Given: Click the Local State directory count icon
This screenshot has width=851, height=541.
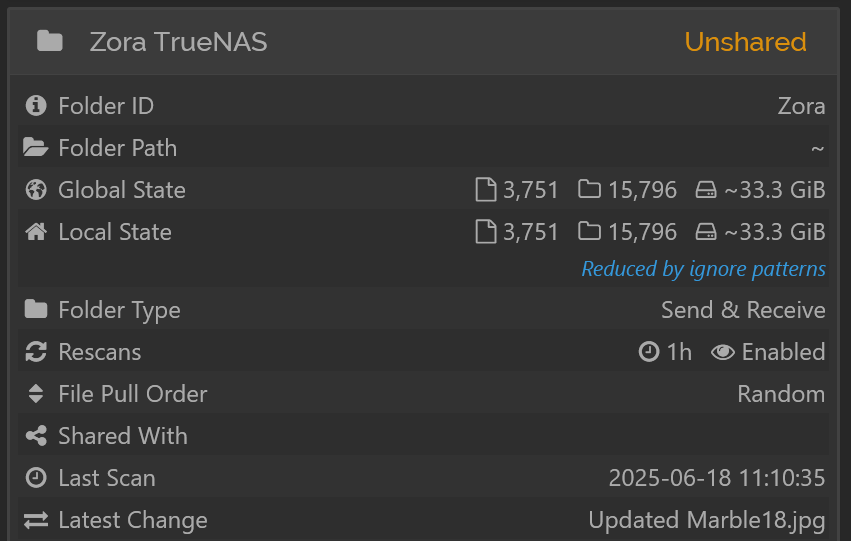Looking at the screenshot, I should click(x=589, y=232).
